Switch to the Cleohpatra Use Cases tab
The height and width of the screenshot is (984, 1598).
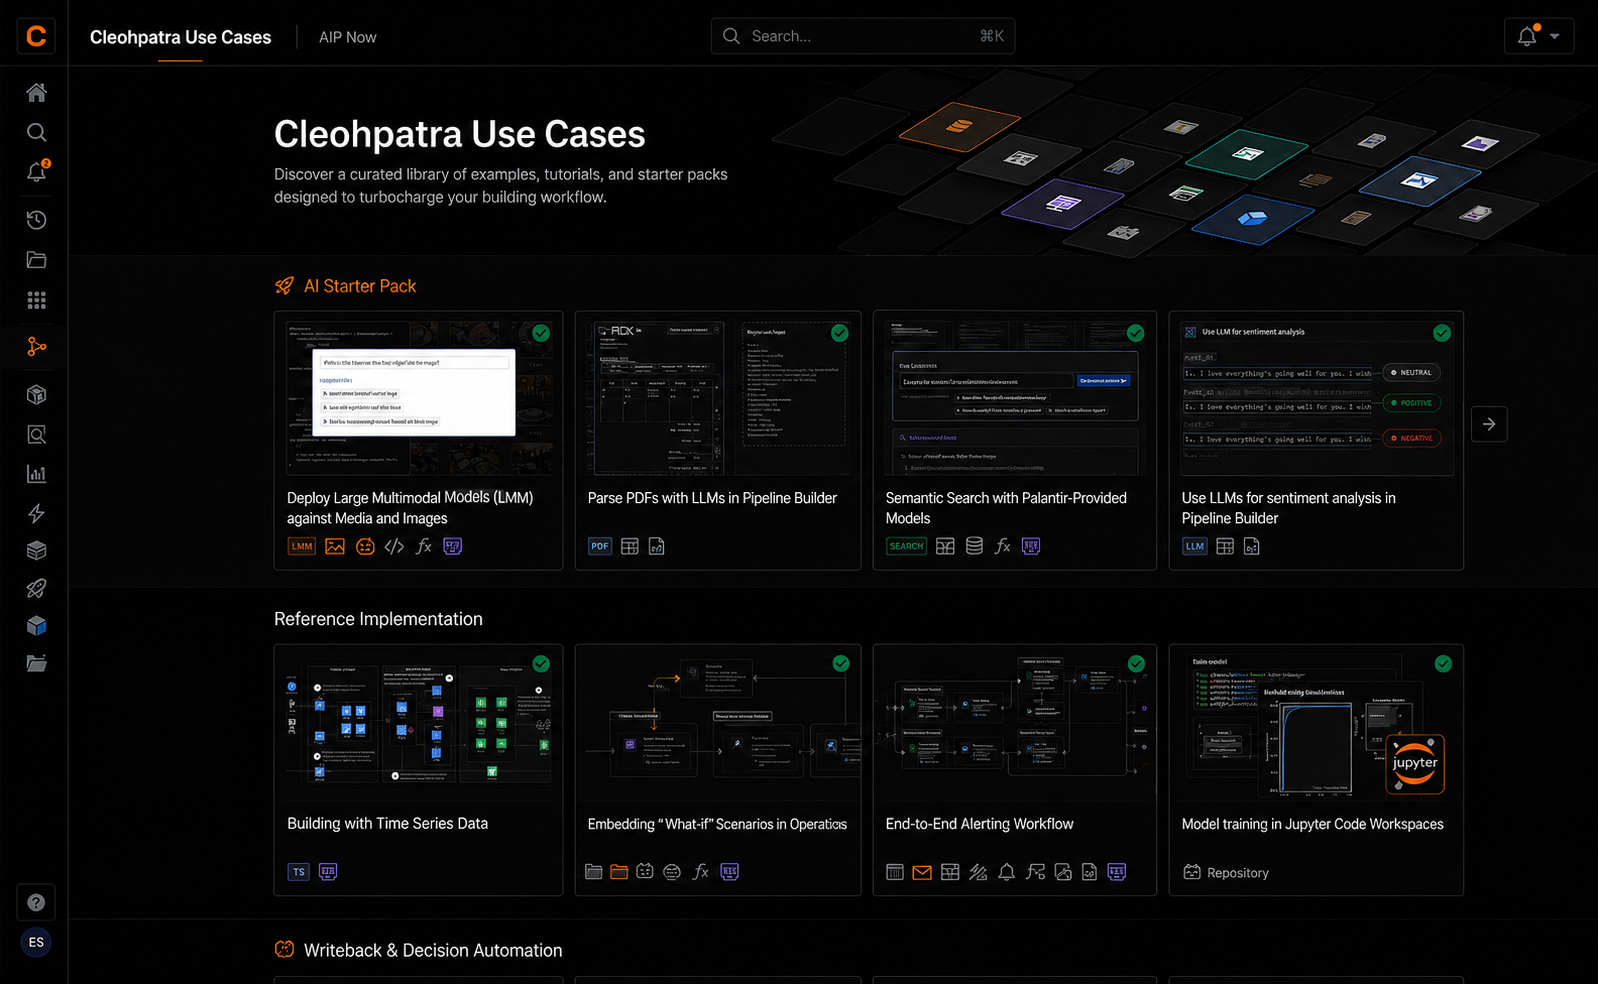[x=180, y=37]
